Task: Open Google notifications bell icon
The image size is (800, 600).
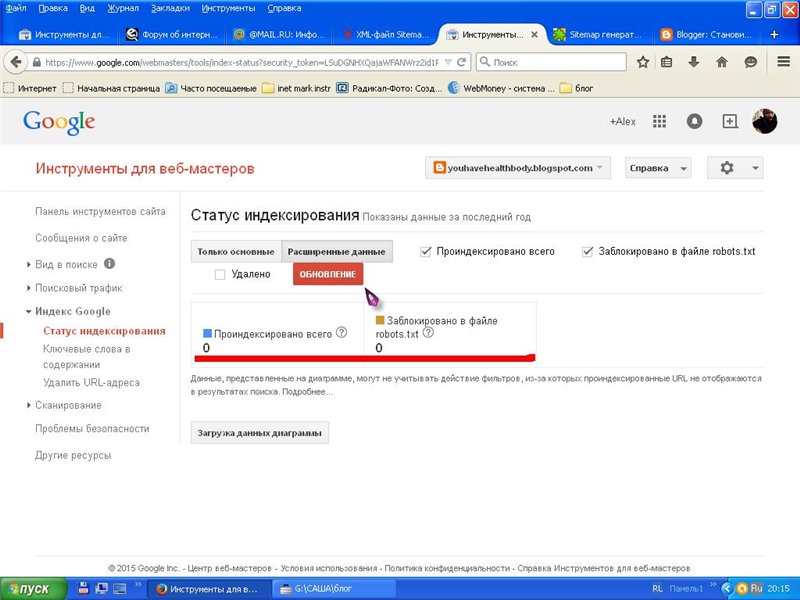Action: 694,121
